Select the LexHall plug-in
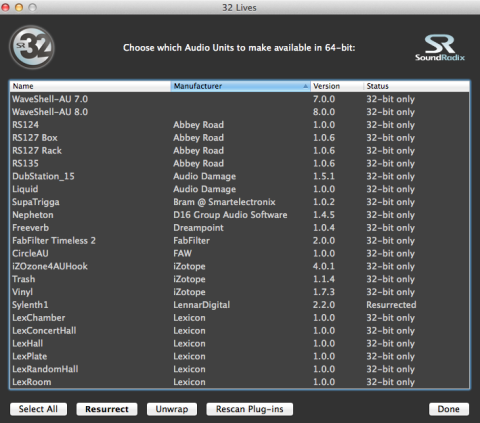 (240, 344)
